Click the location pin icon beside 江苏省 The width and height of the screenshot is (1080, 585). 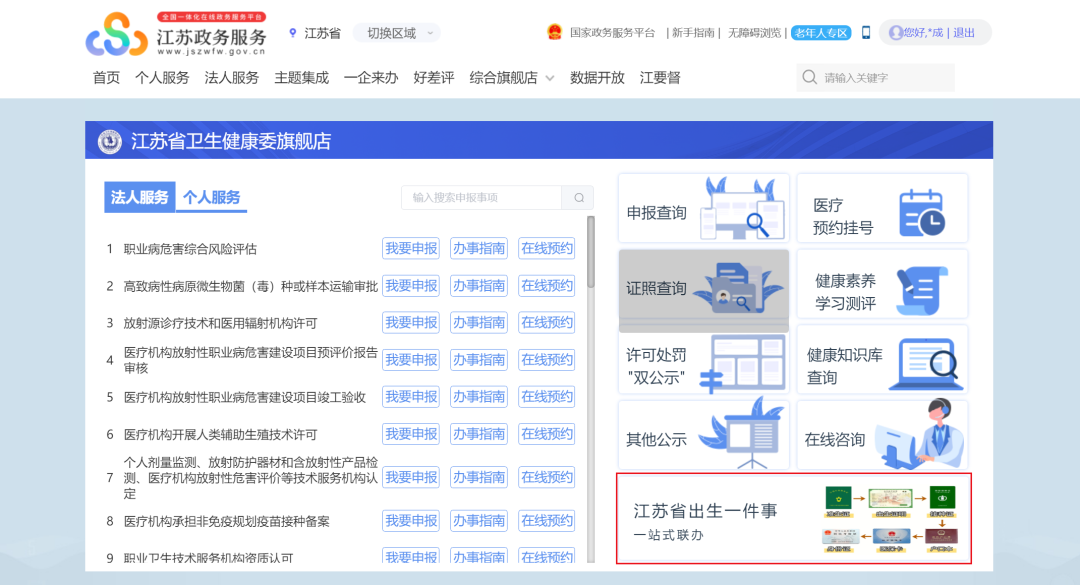tap(293, 33)
